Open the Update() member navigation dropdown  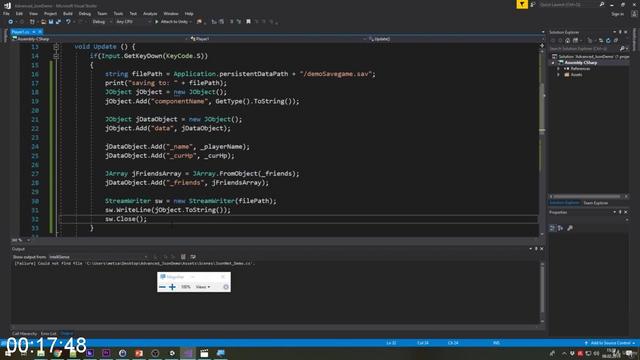[456, 39]
